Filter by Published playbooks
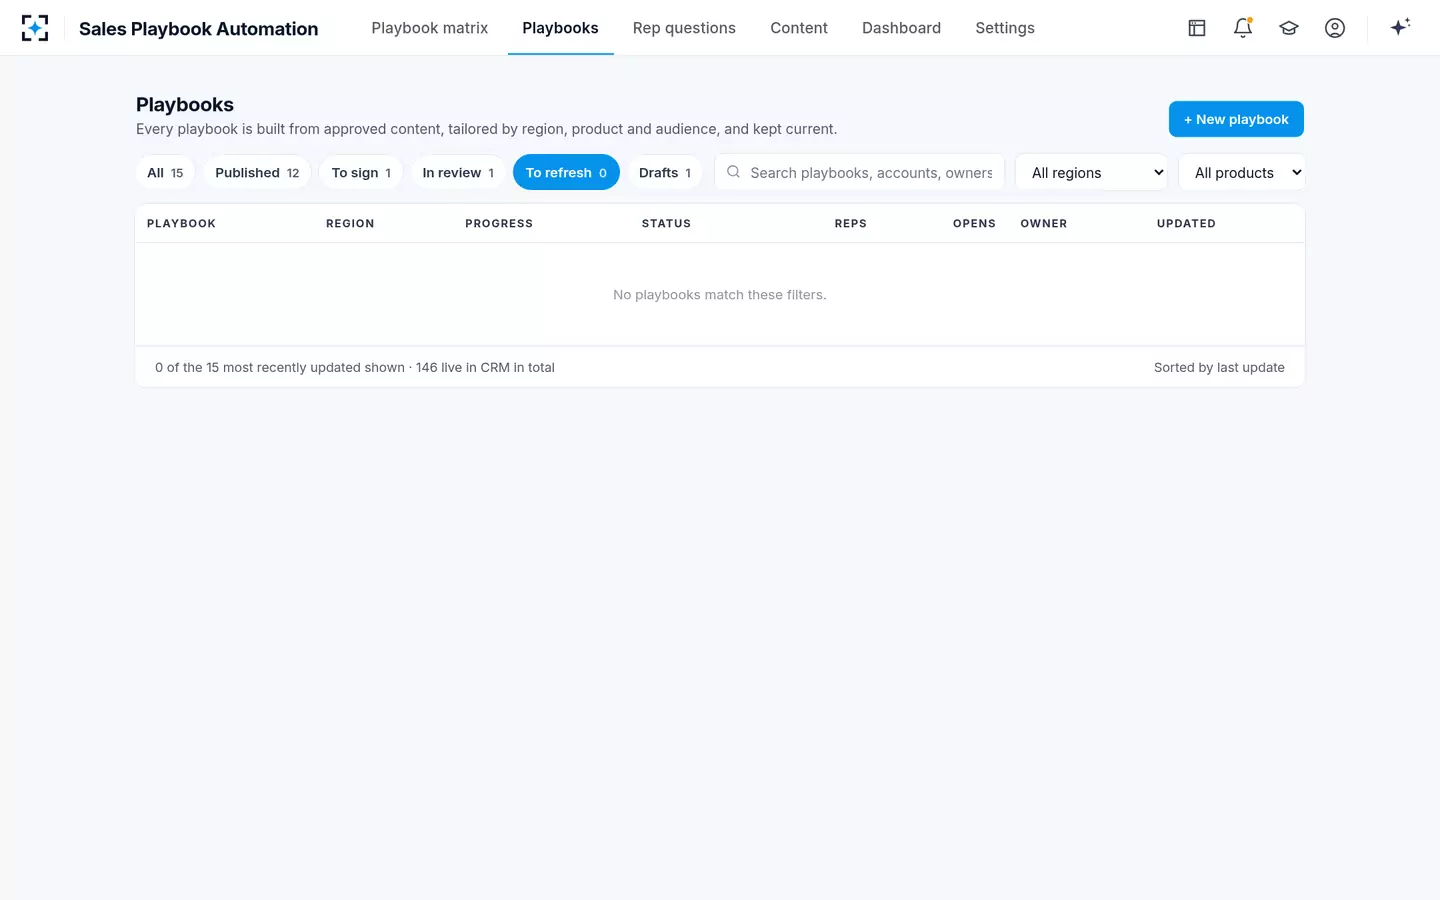Viewport: 1440px width, 900px height. pos(257,172)
